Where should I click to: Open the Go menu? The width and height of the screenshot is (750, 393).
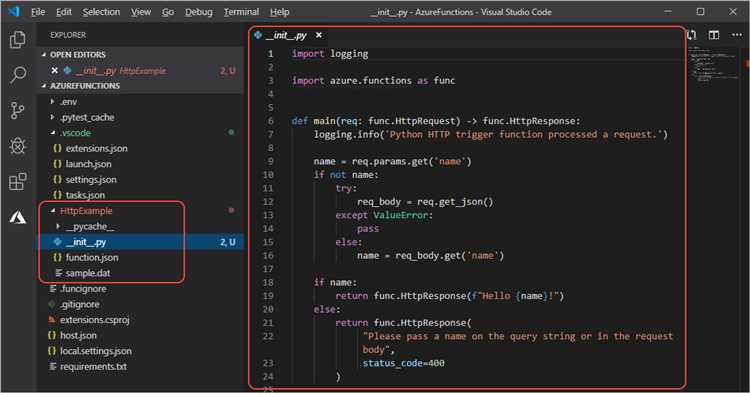tap(167, 12)
